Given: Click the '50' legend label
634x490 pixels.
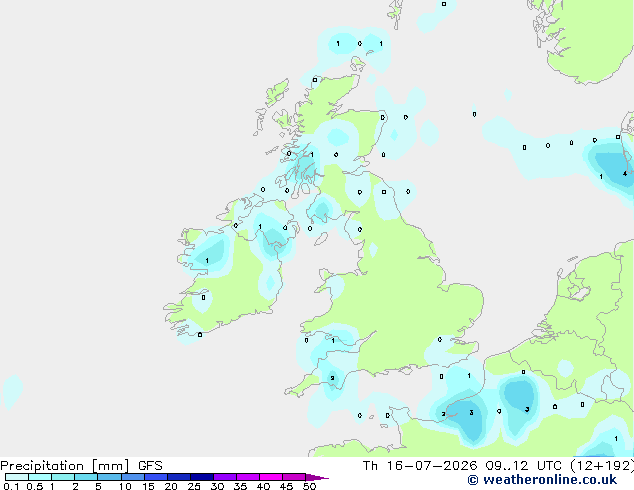Looking at the screenshot, I should [309, 486].
